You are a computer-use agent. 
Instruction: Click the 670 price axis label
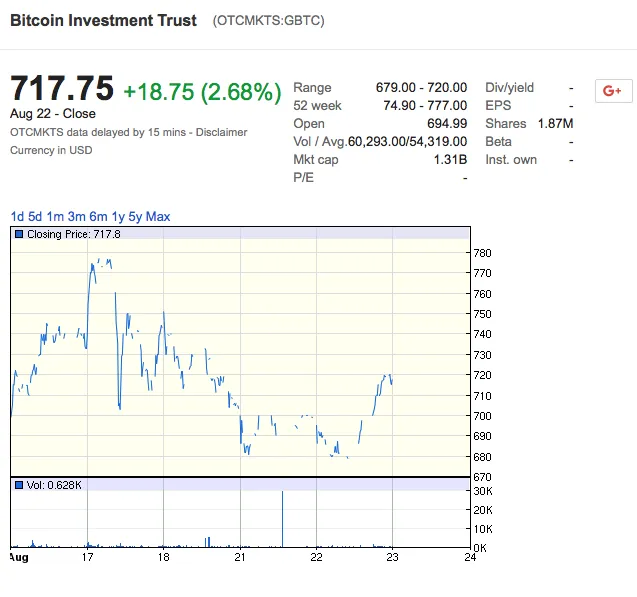483,477
